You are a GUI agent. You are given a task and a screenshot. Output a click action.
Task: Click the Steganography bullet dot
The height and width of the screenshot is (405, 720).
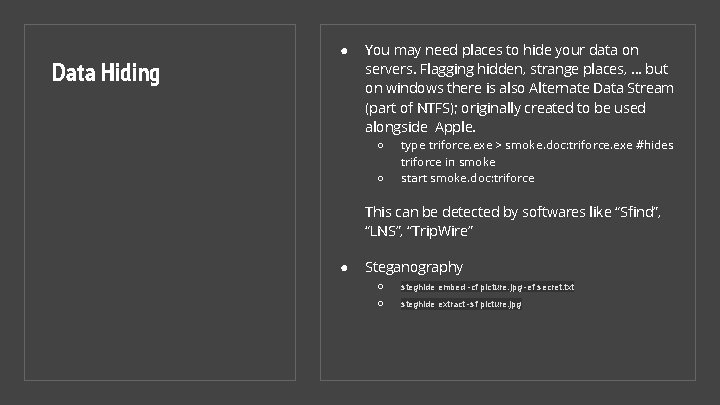tap(344, 268)
